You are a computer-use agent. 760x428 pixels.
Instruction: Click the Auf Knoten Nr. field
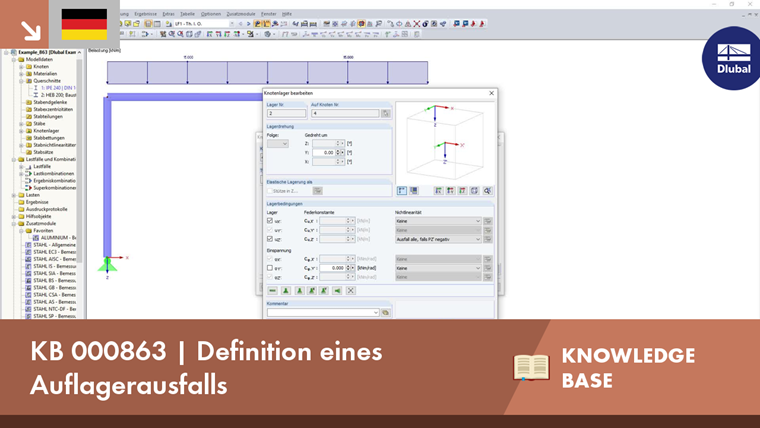345,113
